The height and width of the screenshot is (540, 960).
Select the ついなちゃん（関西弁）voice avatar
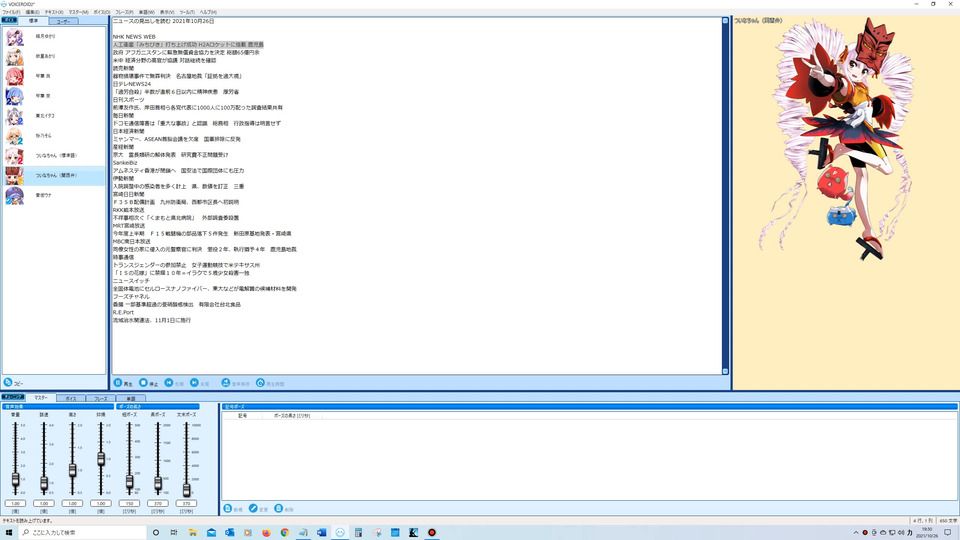coord(15,176)
